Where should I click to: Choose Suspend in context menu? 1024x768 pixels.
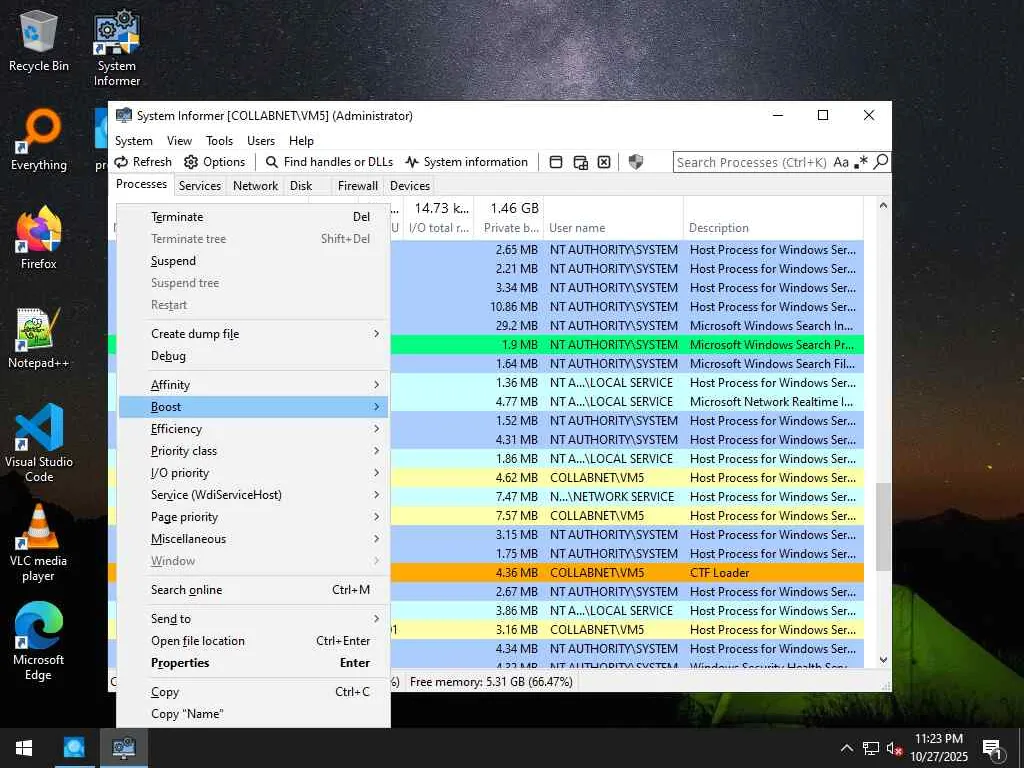(x=253, y=261)
